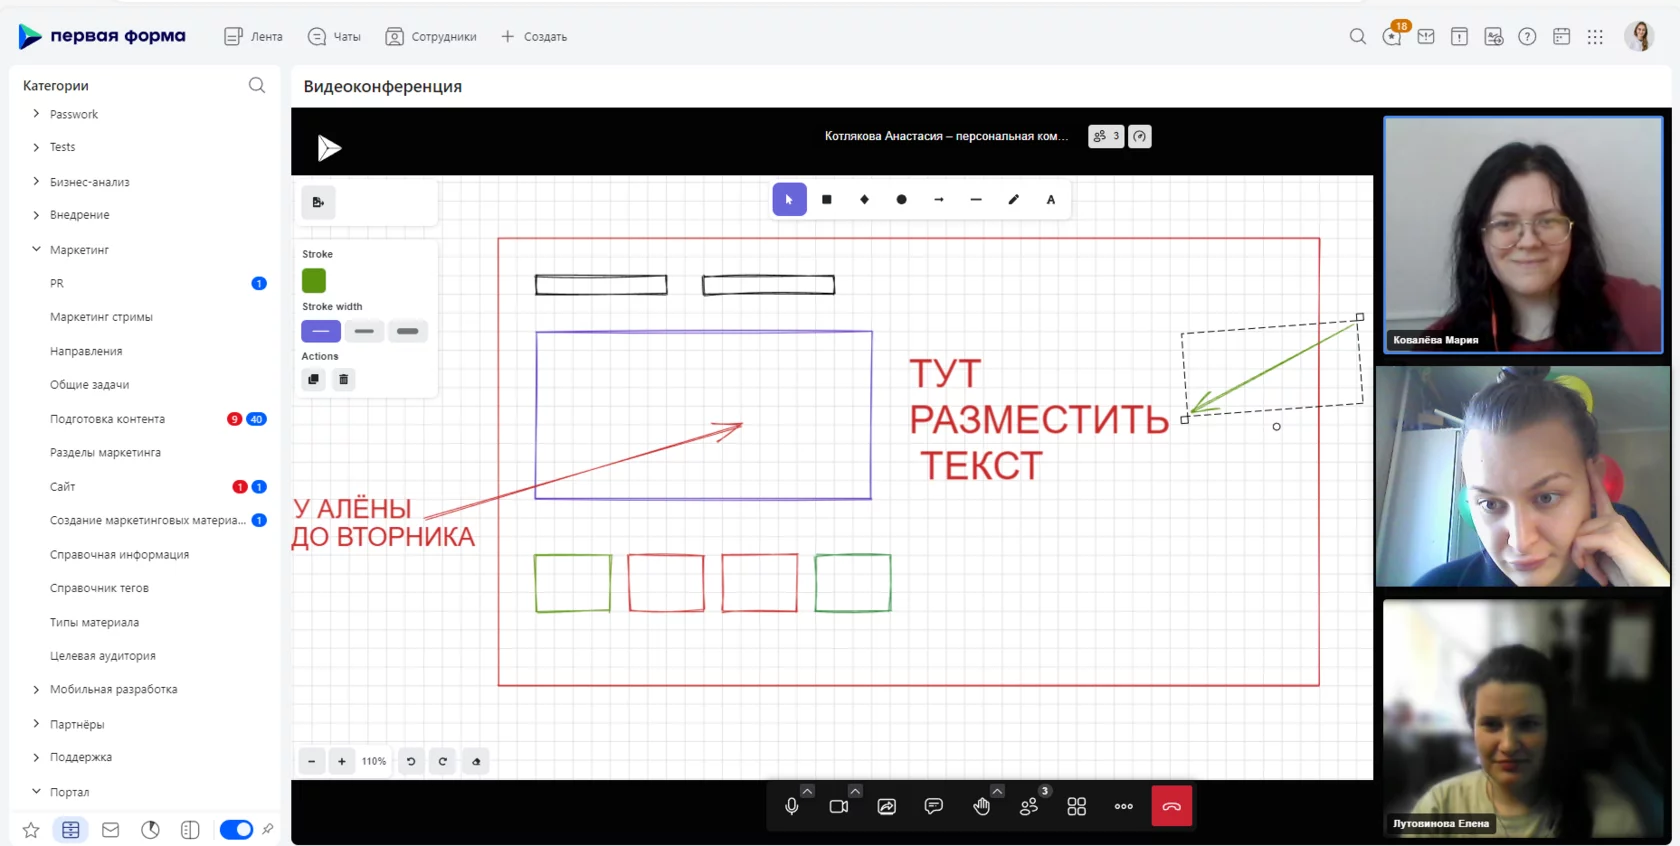Click the Создать button
The height and width of the screenshot is (846, 1680).
(x=534, y=37)
